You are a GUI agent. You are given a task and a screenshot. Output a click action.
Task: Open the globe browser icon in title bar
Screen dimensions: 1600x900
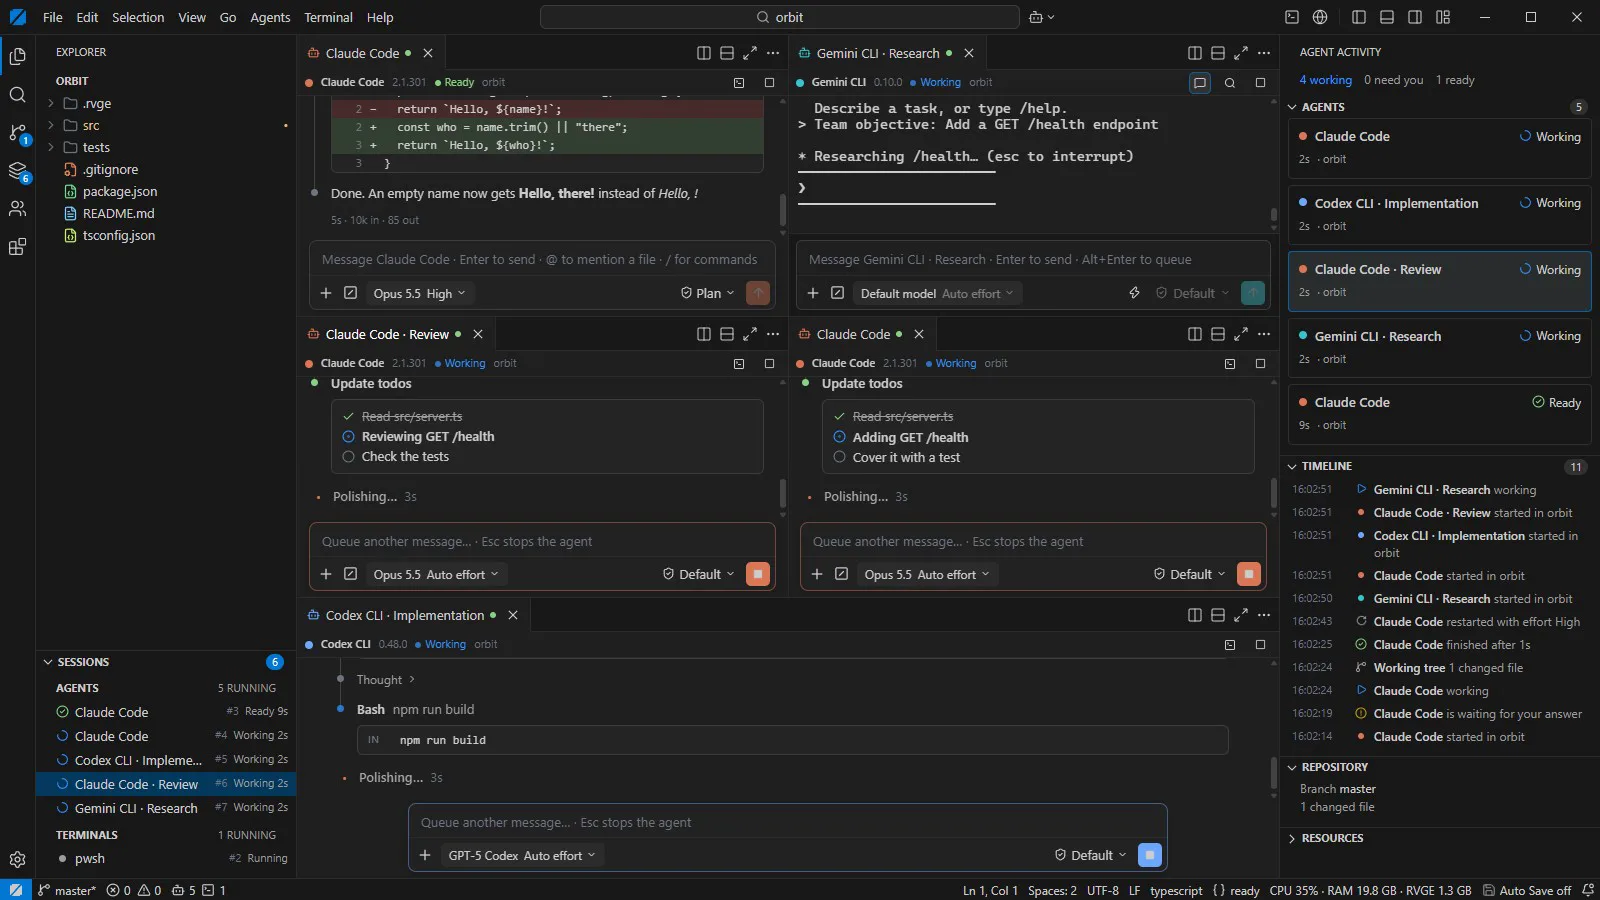(x=1320, y=17)
